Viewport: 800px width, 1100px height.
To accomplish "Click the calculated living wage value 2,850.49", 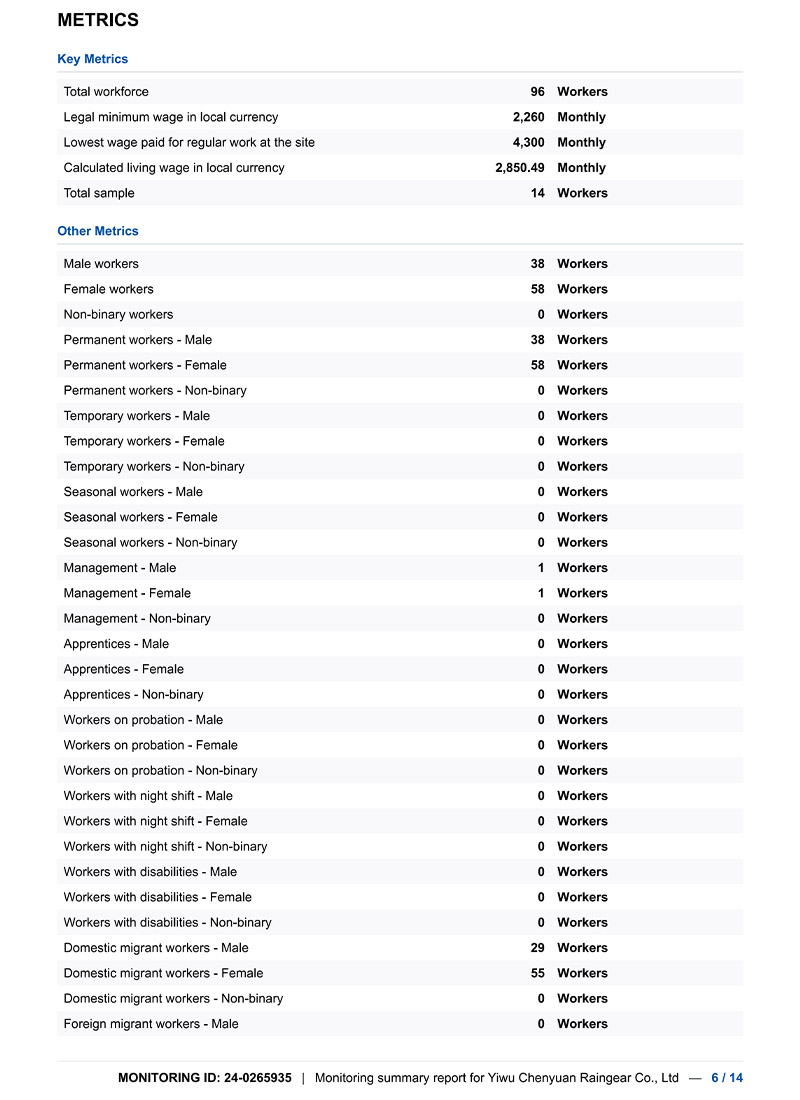I will point(520,168).
